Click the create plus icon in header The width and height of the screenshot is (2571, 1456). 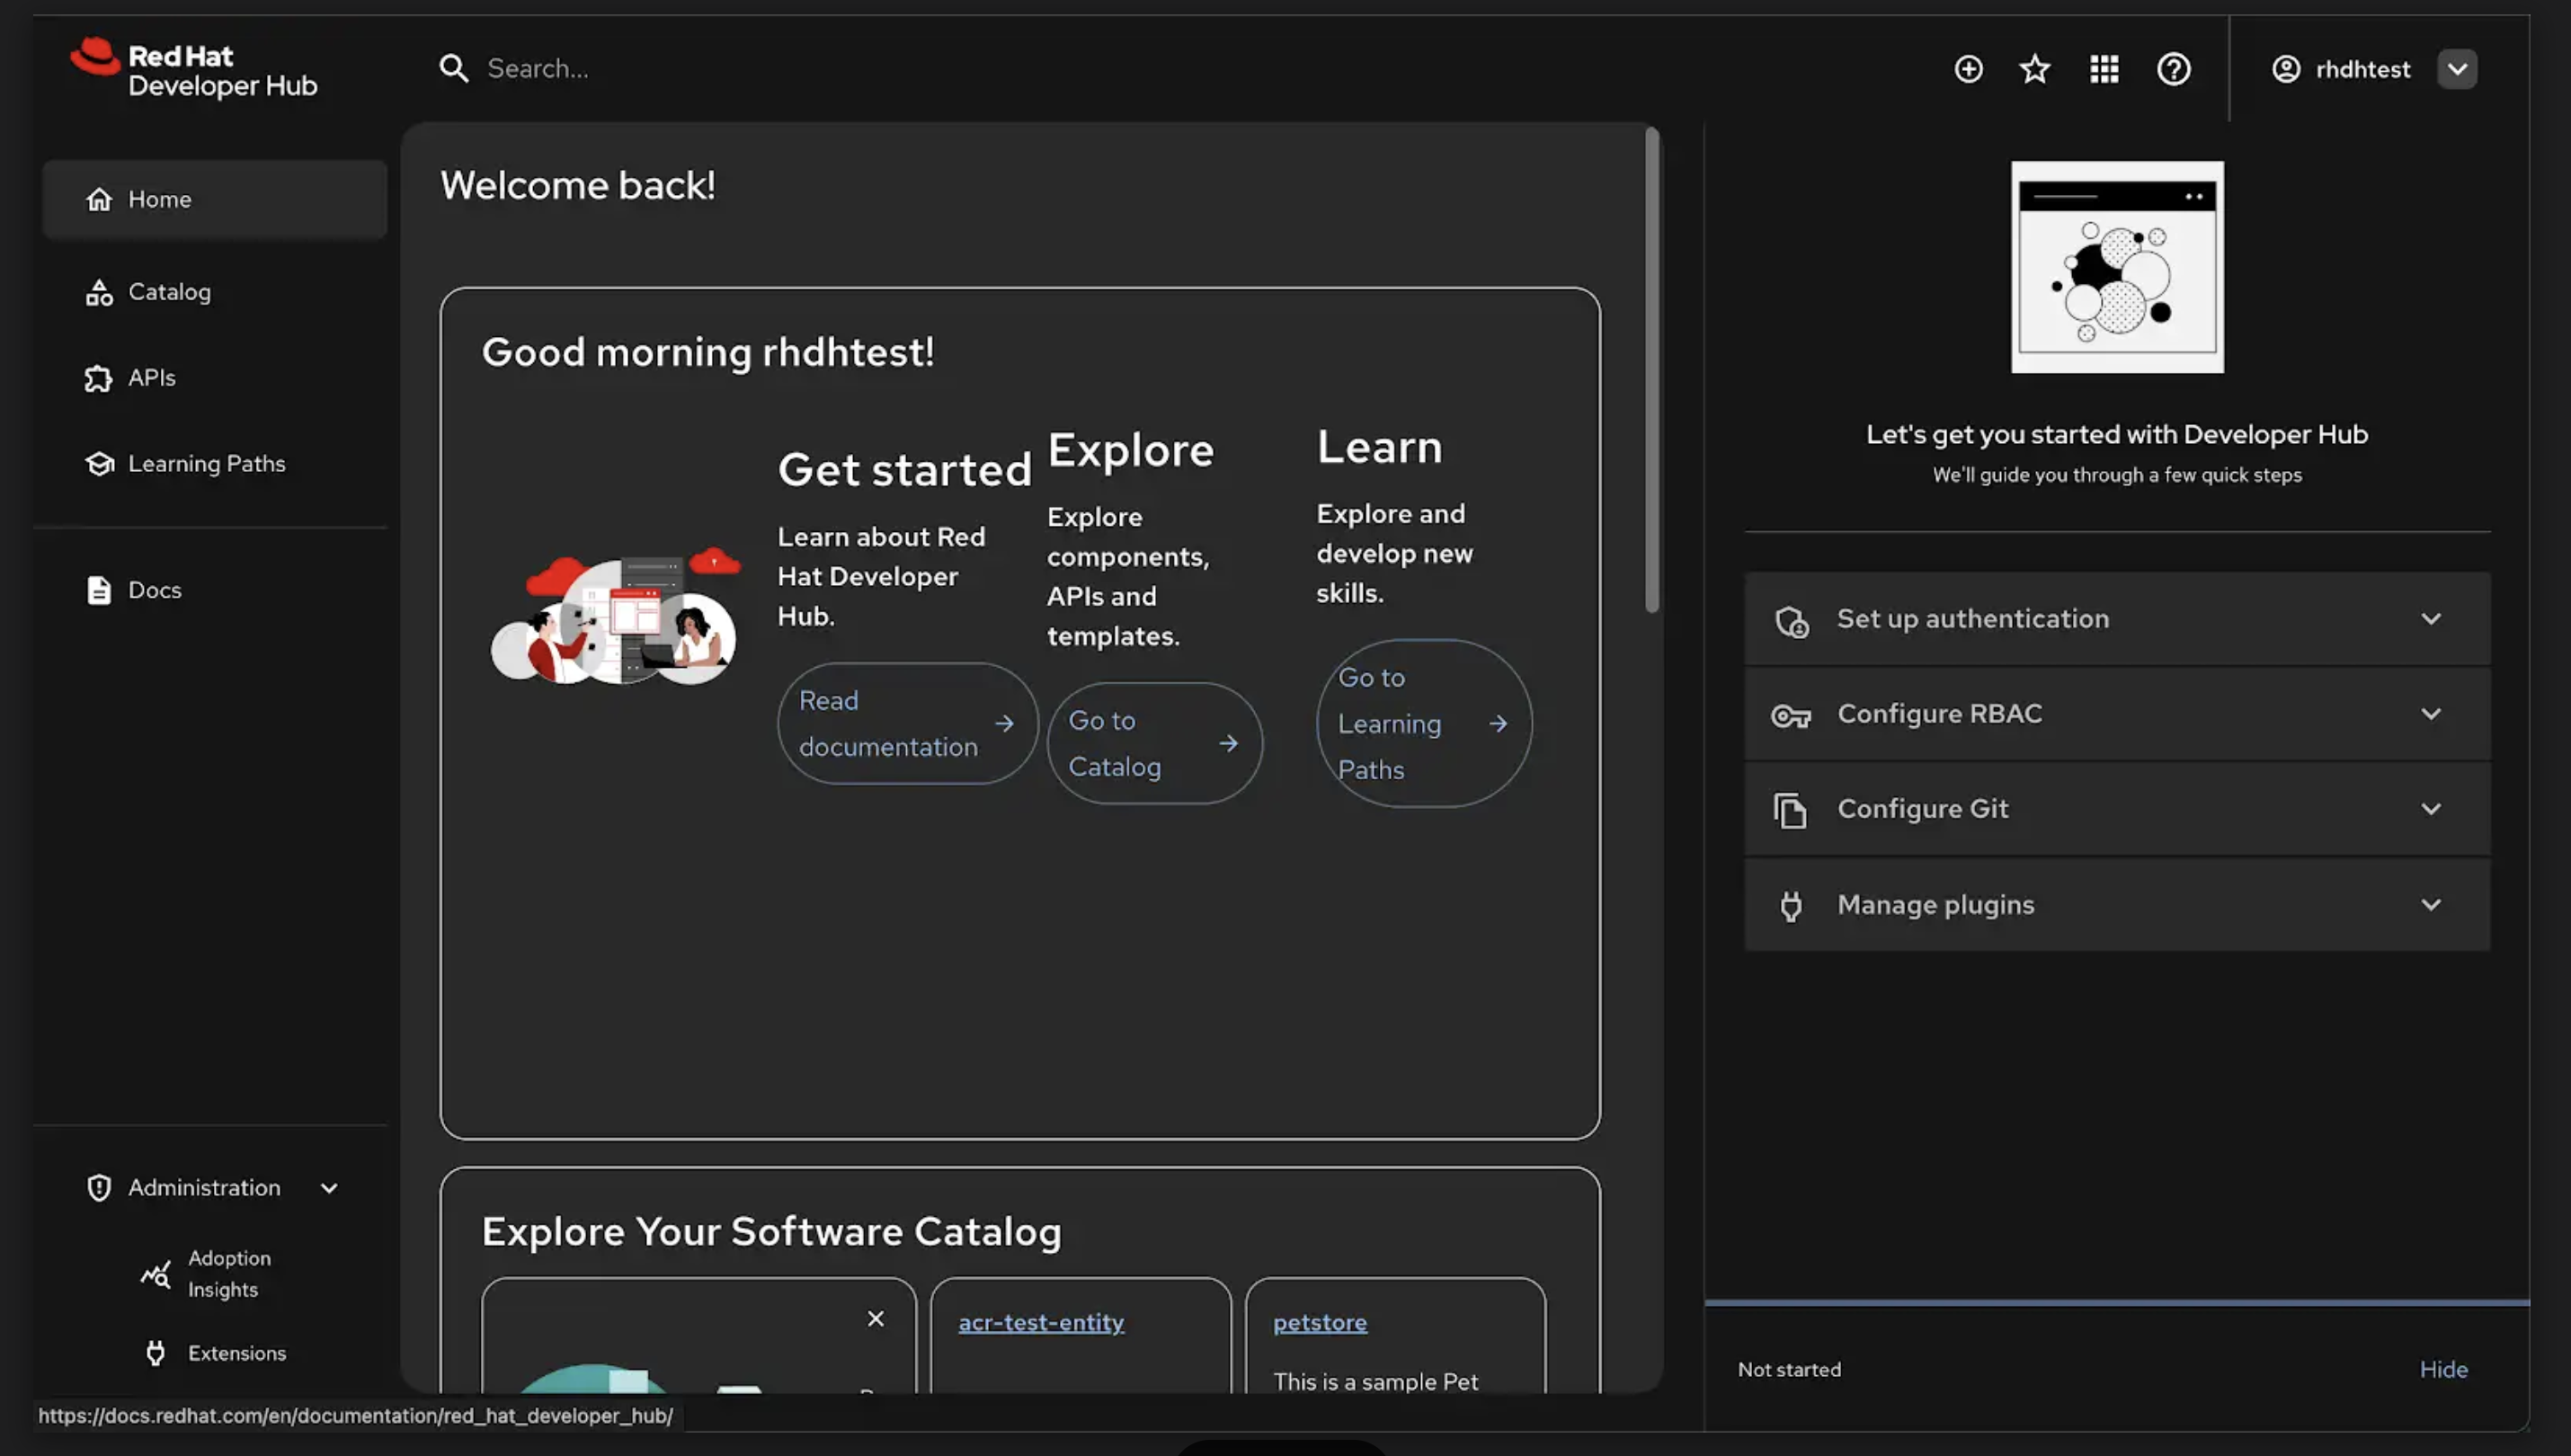[1968, 69]
